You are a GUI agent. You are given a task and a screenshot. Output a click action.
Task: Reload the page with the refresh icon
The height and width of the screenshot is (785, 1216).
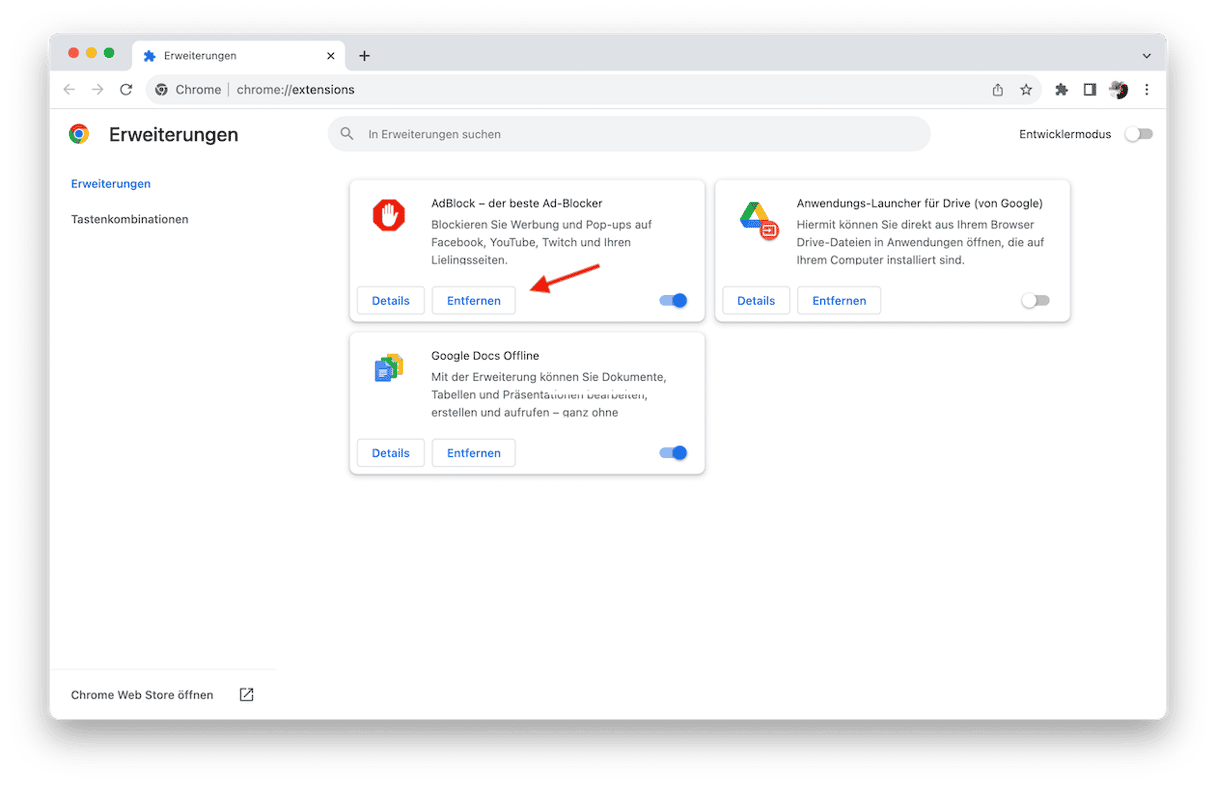[126, 90]
